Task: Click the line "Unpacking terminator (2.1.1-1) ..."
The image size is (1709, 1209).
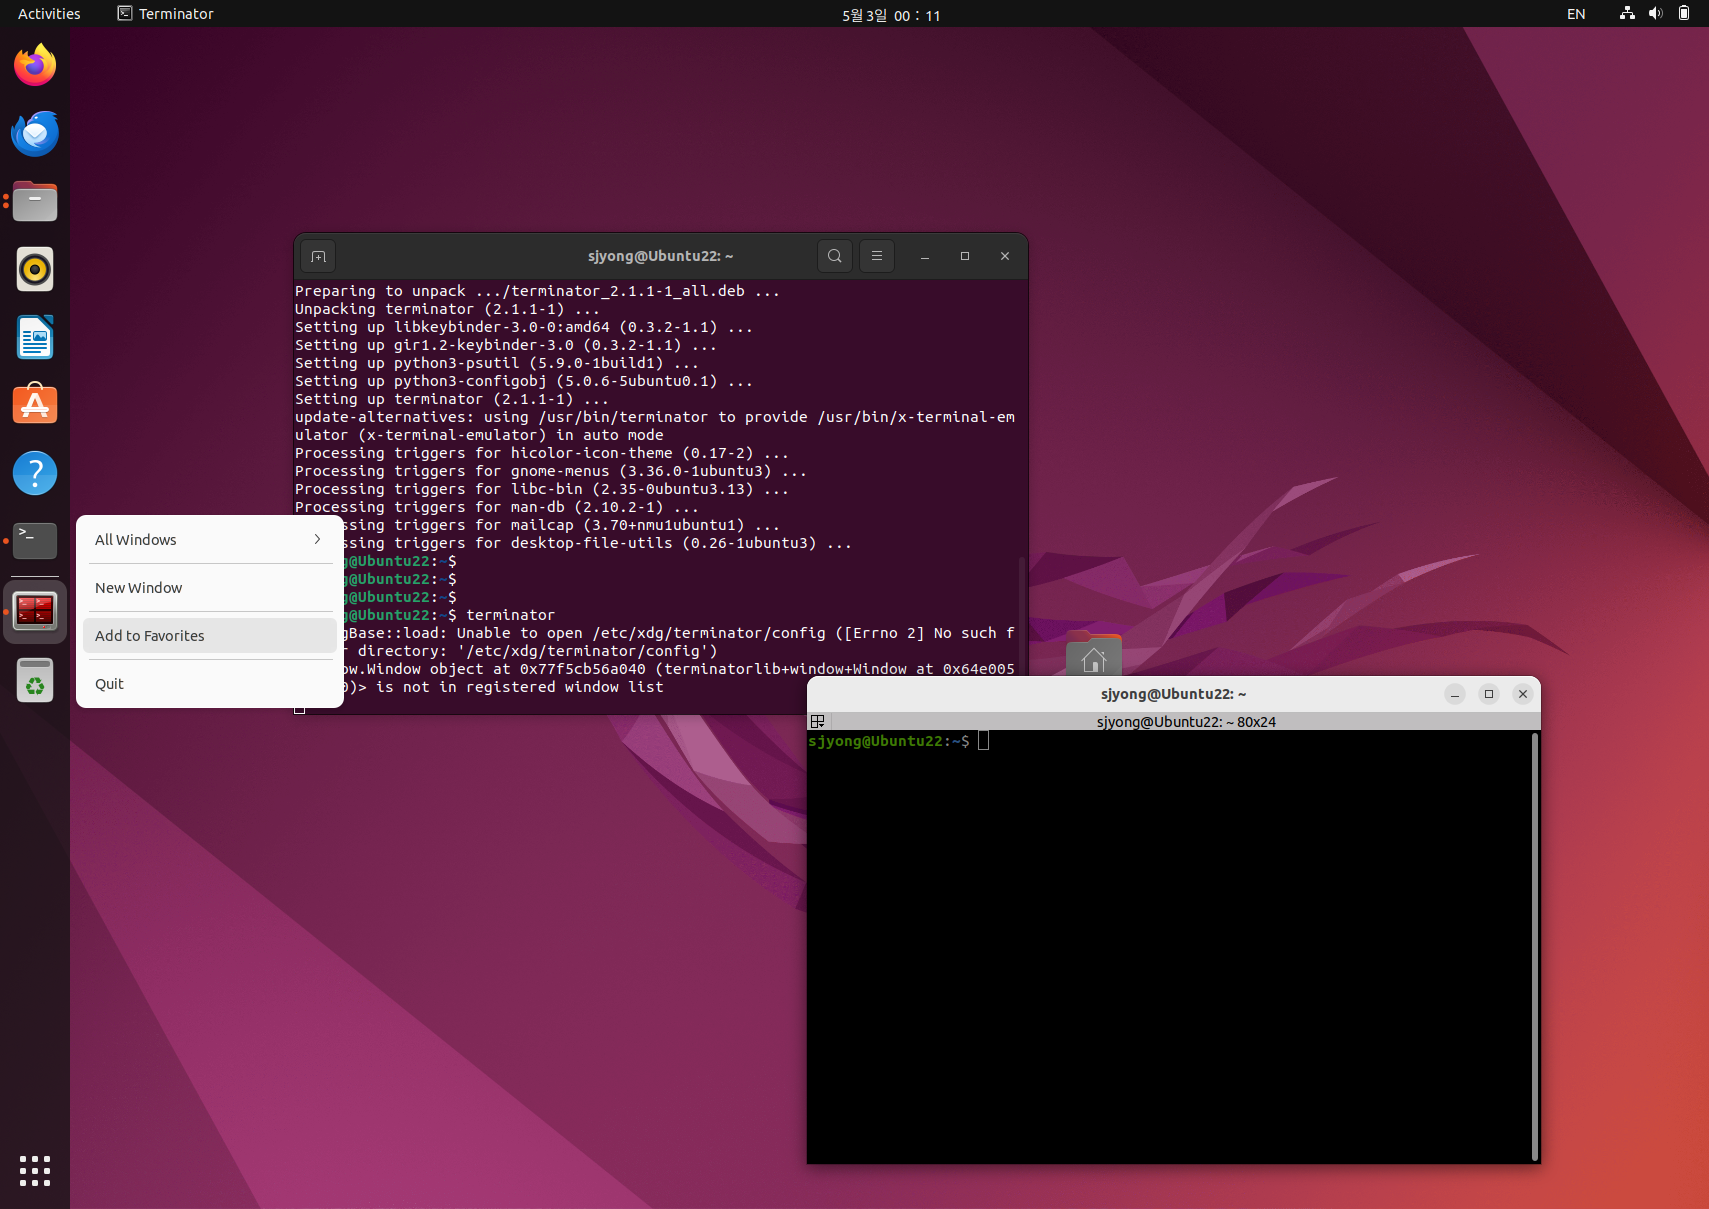Action: [447, 309]
